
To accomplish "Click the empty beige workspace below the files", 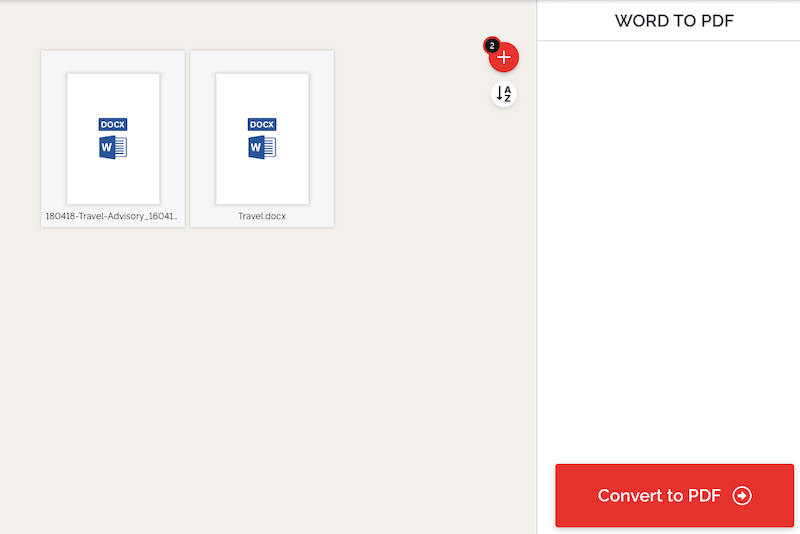I will [x=260, y=380].
